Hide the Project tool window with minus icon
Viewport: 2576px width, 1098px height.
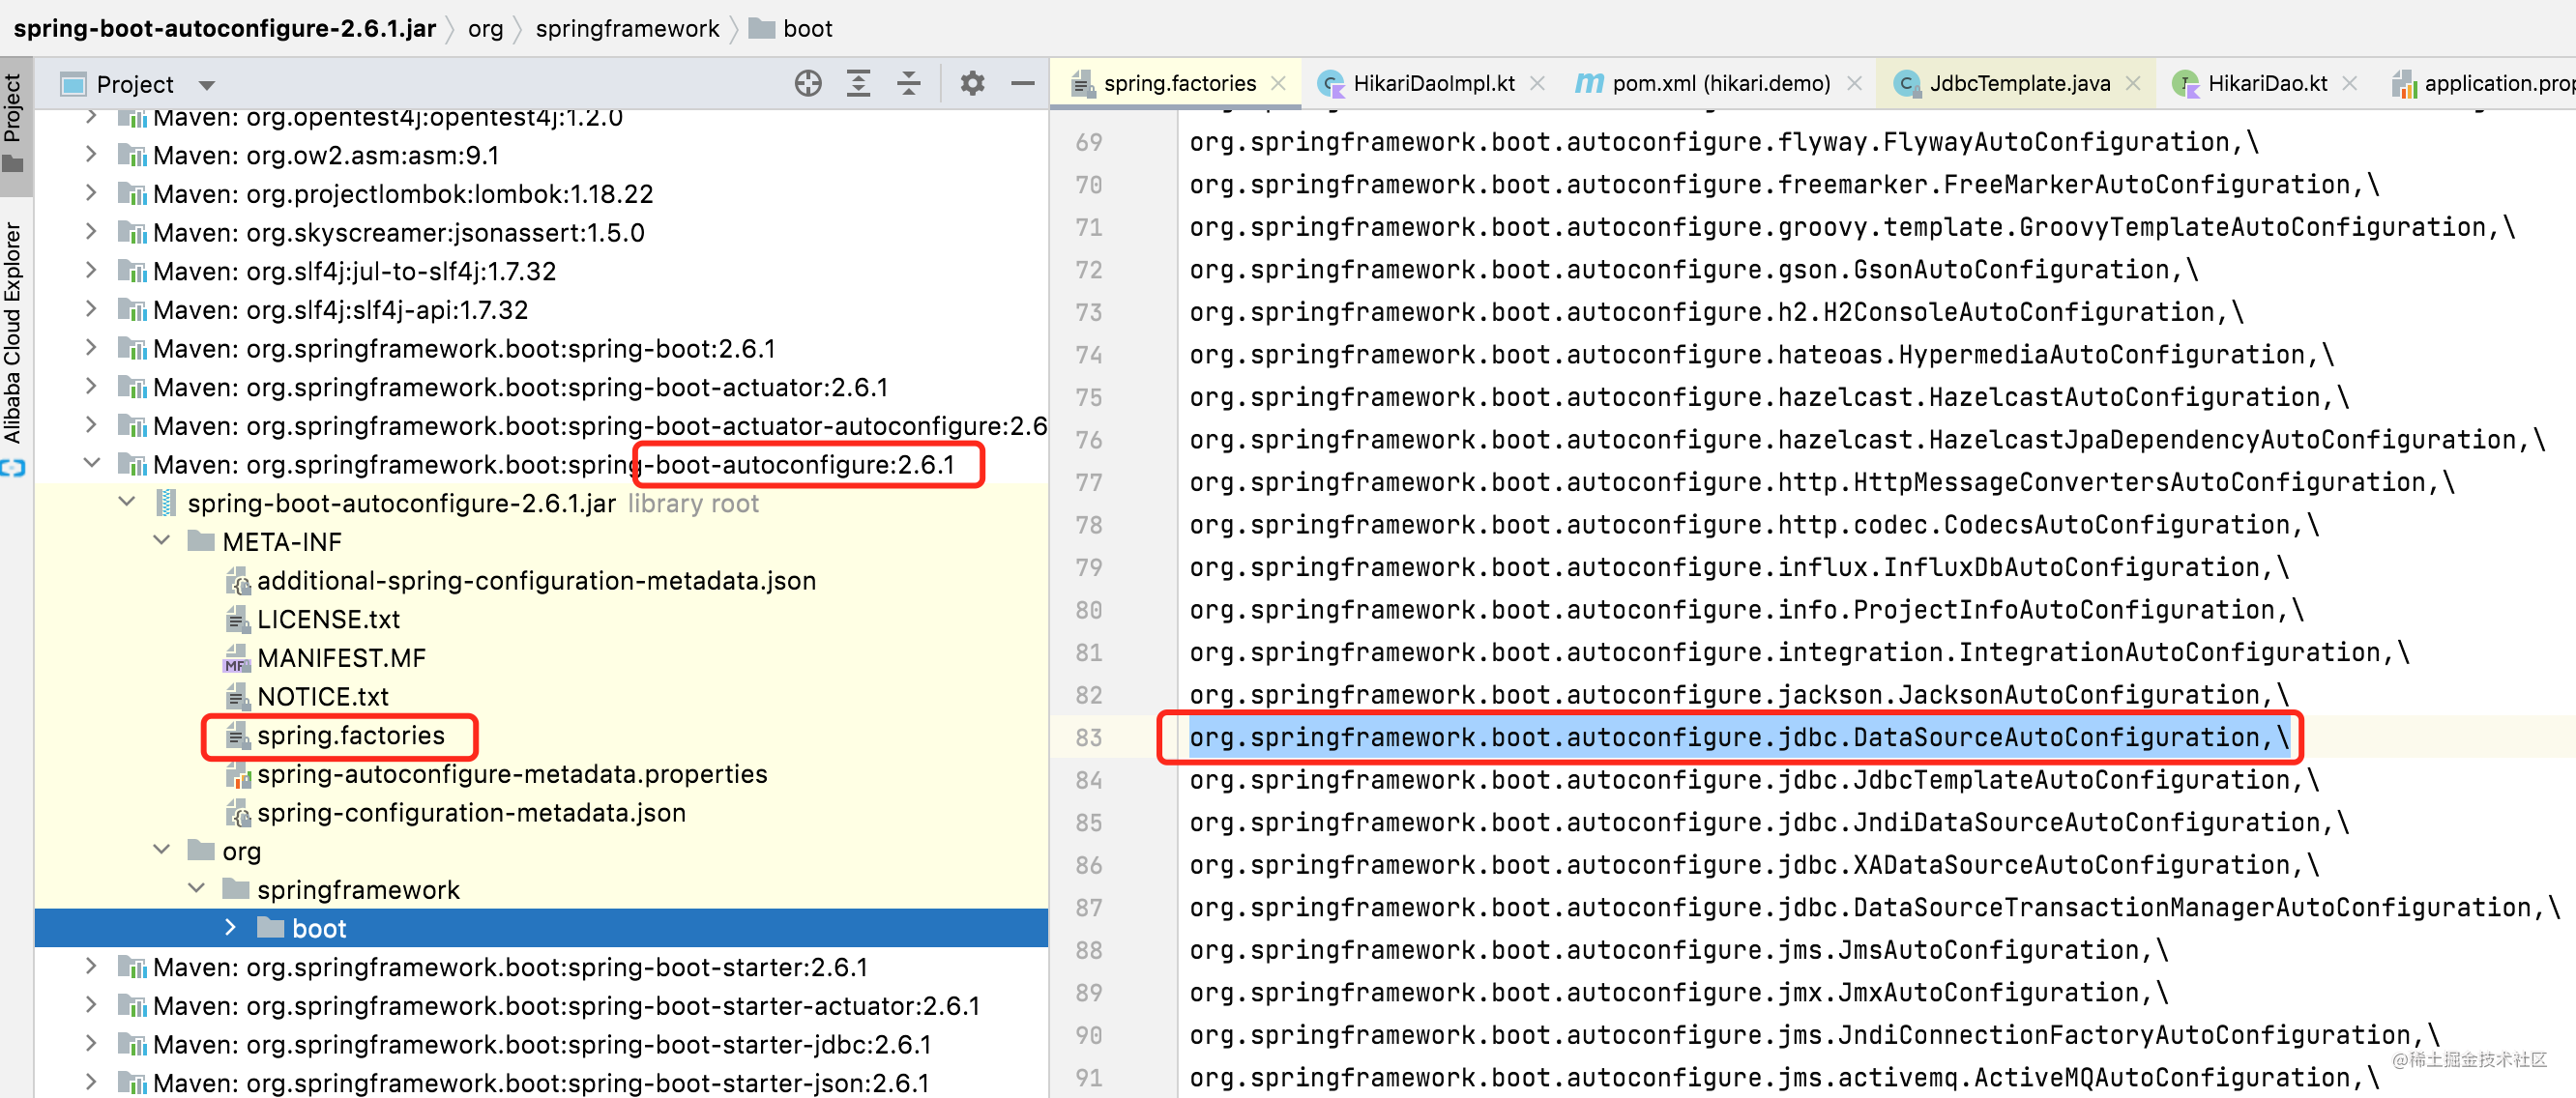point(1022,83)
